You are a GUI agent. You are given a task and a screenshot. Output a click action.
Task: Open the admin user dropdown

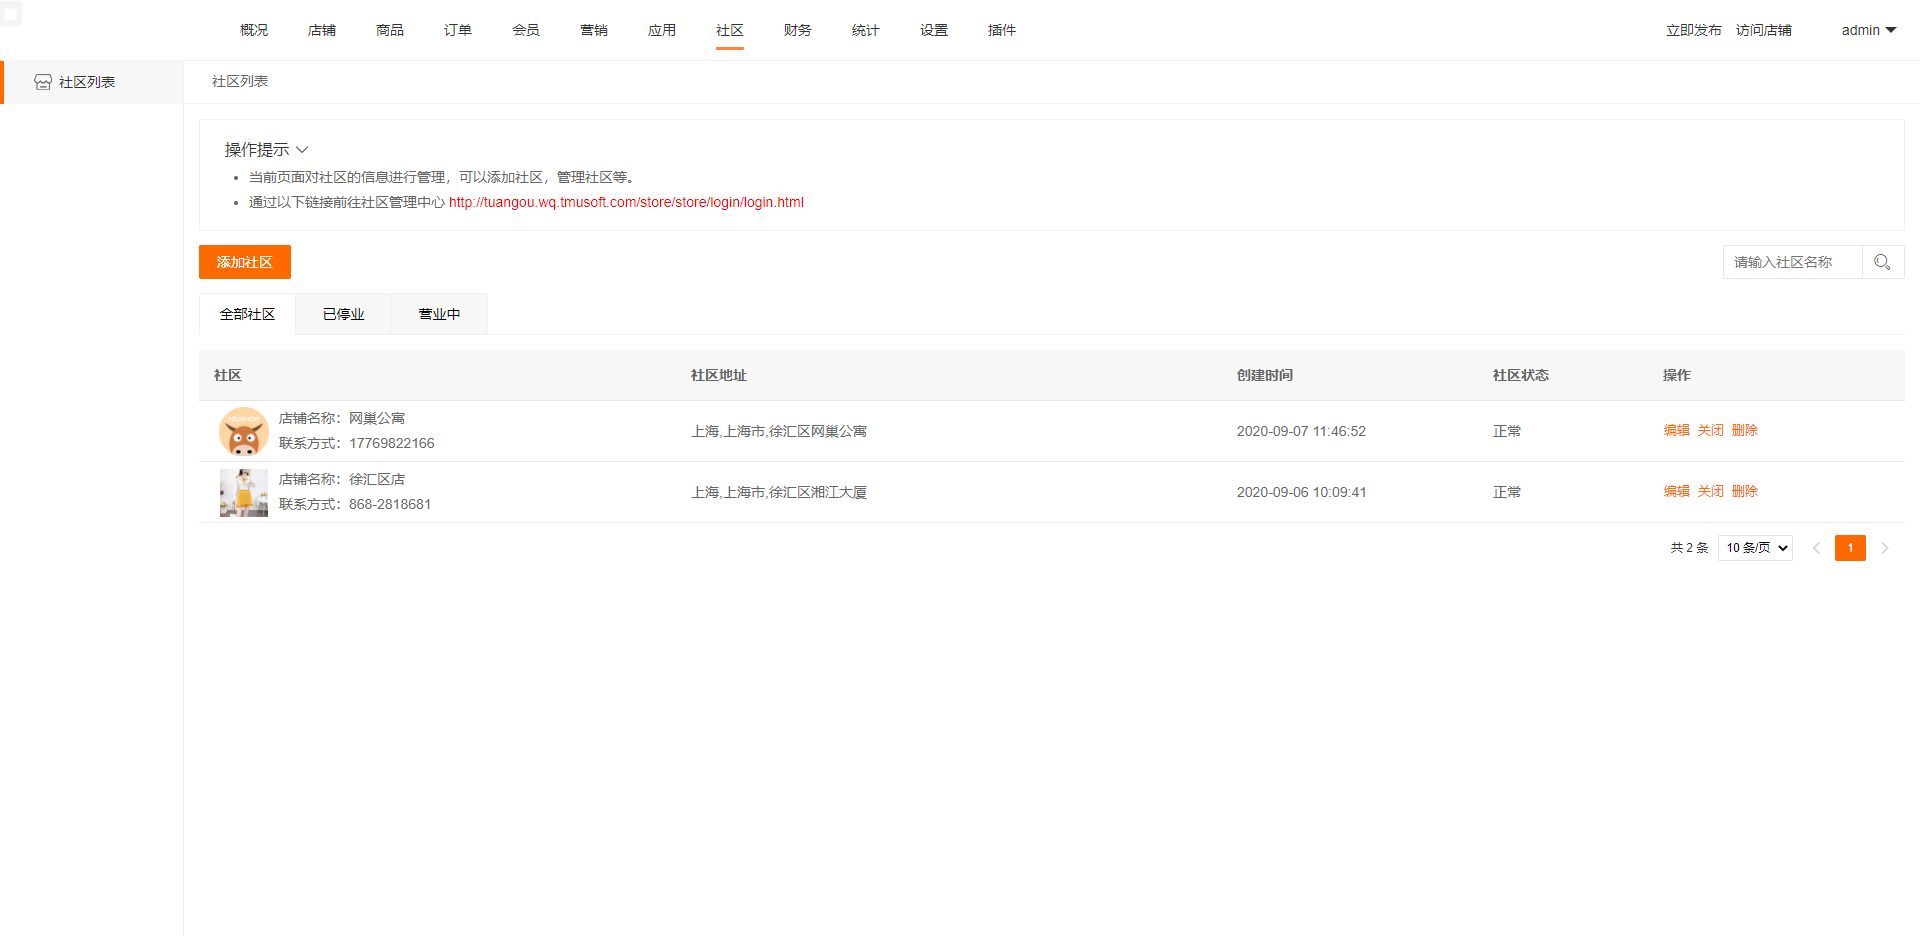click(x=1868, y=30)
